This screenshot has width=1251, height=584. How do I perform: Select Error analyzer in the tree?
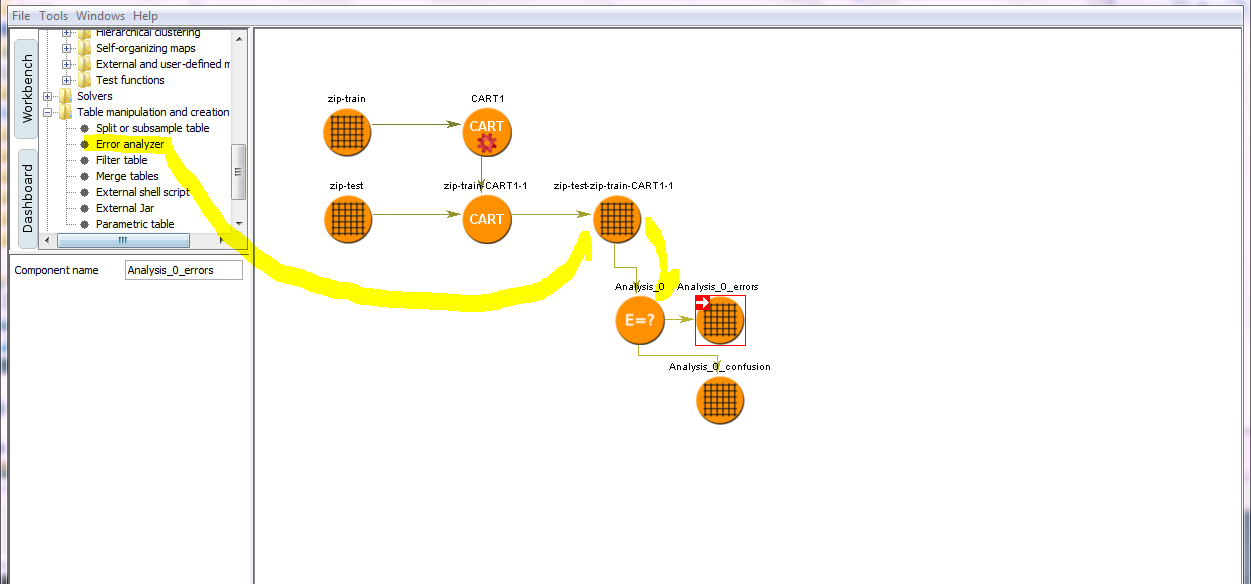[x=129, y=144]
